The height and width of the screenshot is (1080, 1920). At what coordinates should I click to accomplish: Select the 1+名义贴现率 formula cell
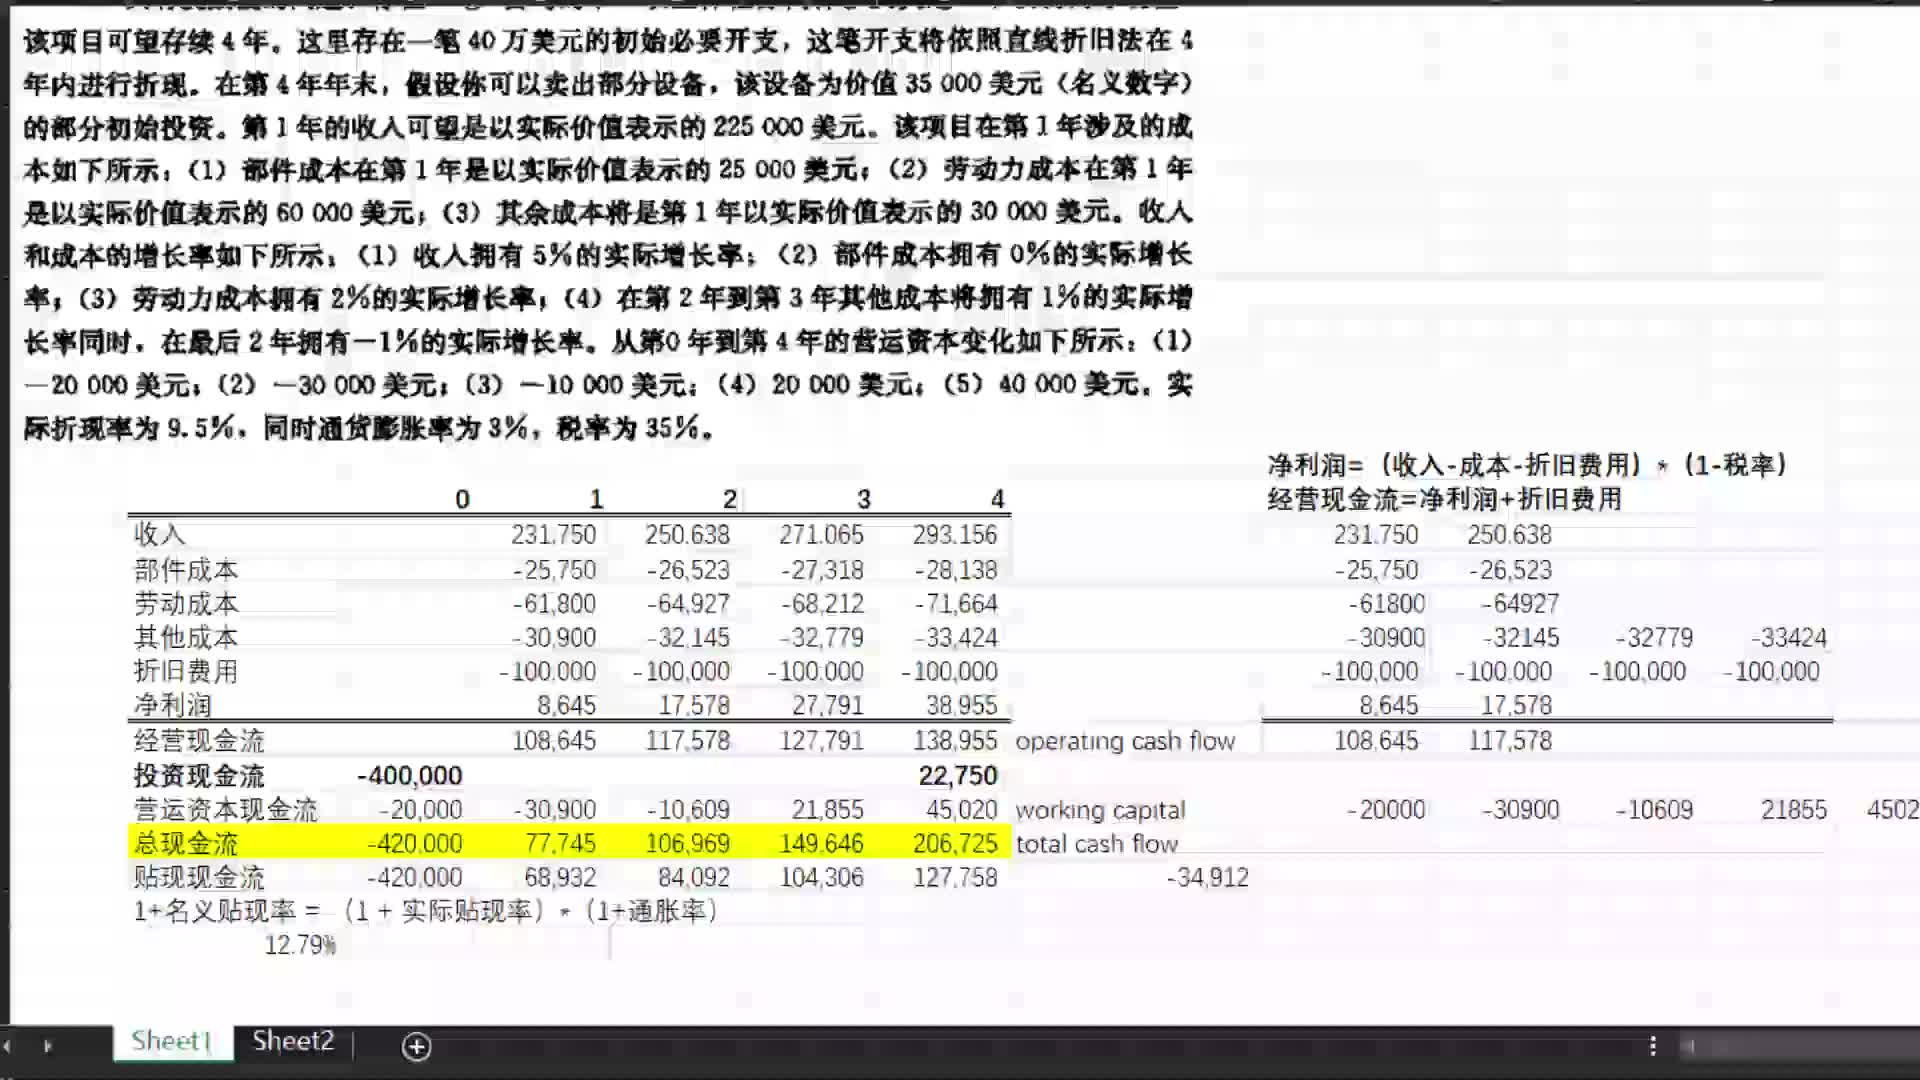[x=427, y=911]
